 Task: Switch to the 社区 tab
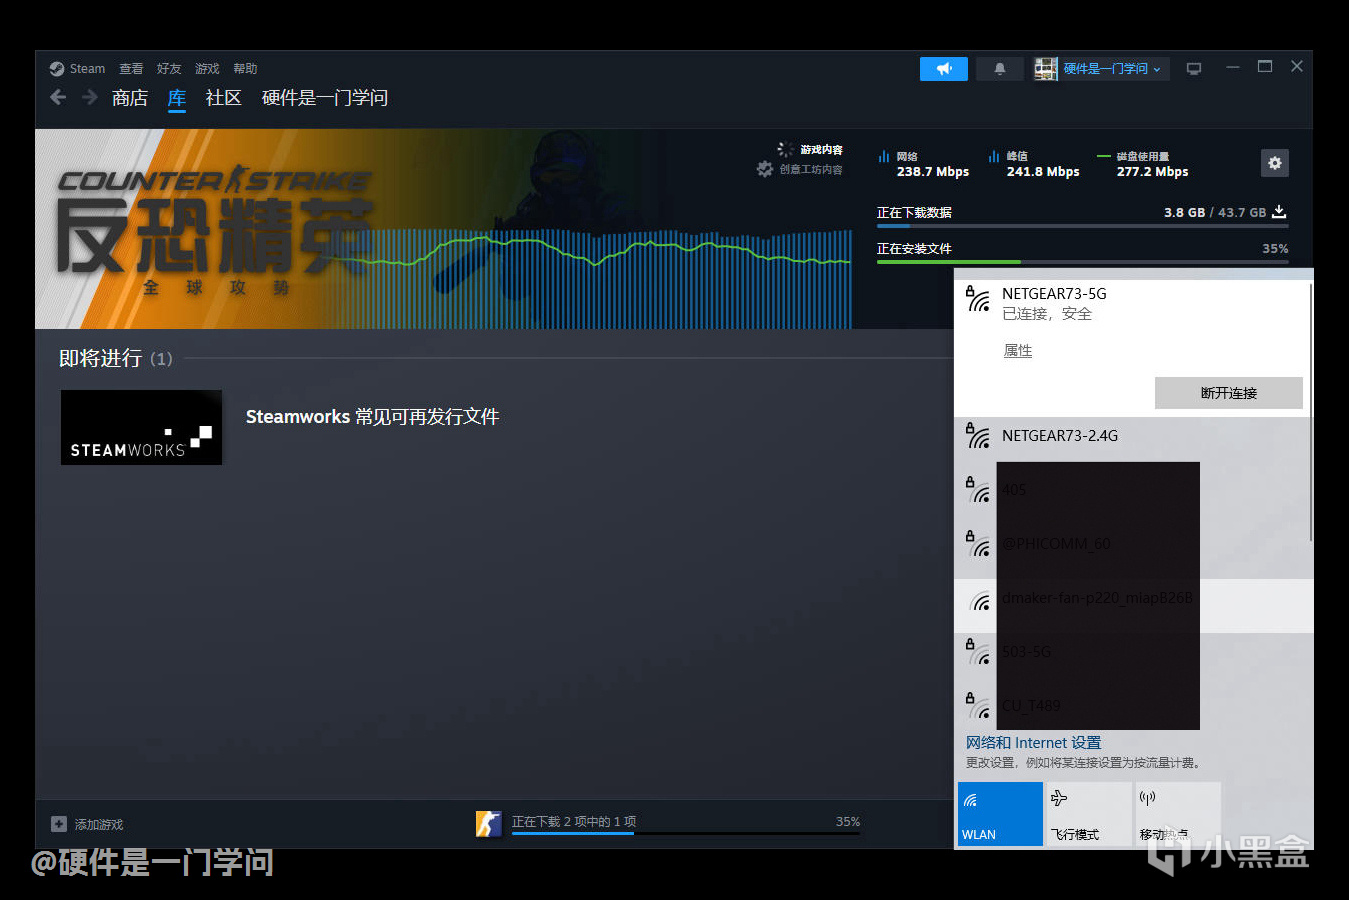[x=224, y=98]
